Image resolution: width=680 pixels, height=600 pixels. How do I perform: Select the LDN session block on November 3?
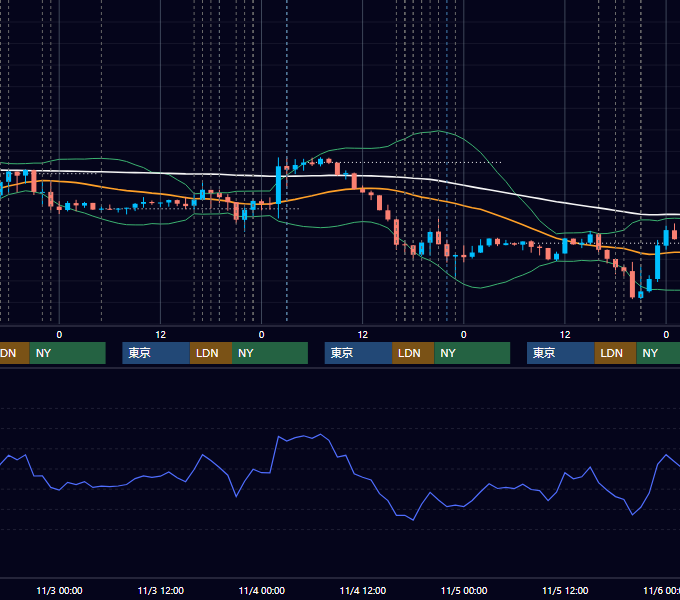211,353
